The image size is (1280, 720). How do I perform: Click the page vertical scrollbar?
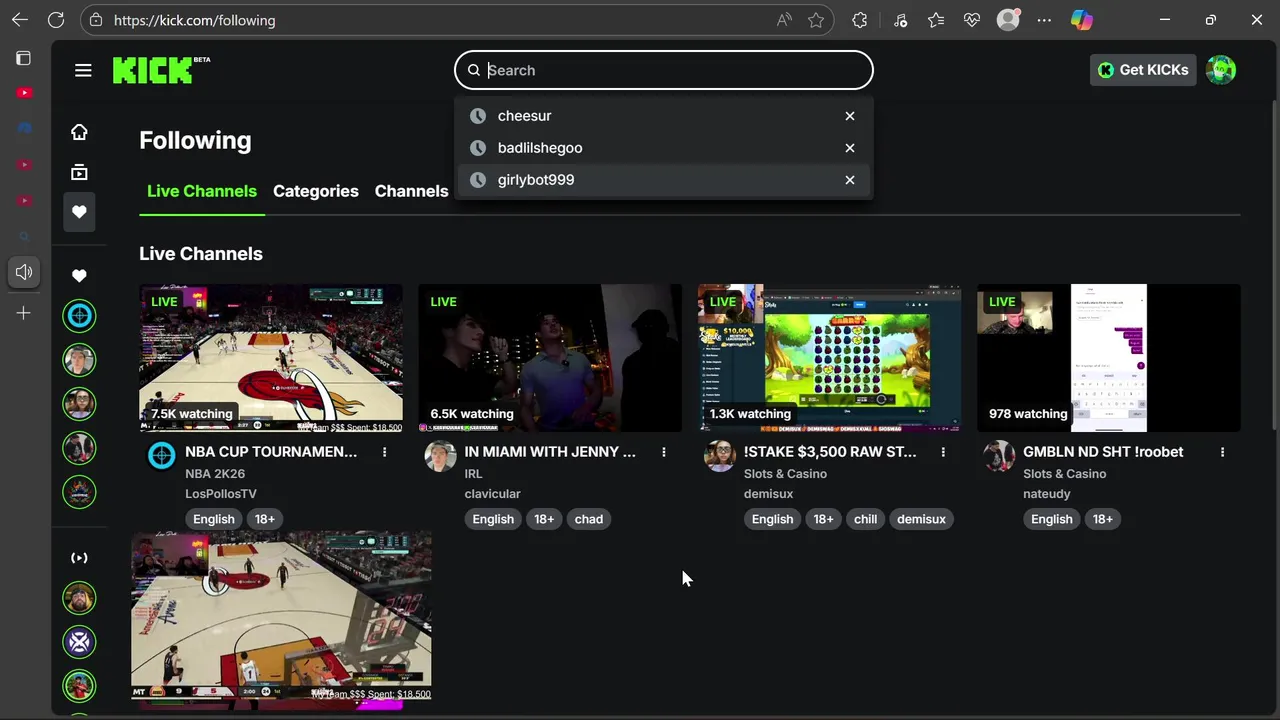(x=1274, y=265)
